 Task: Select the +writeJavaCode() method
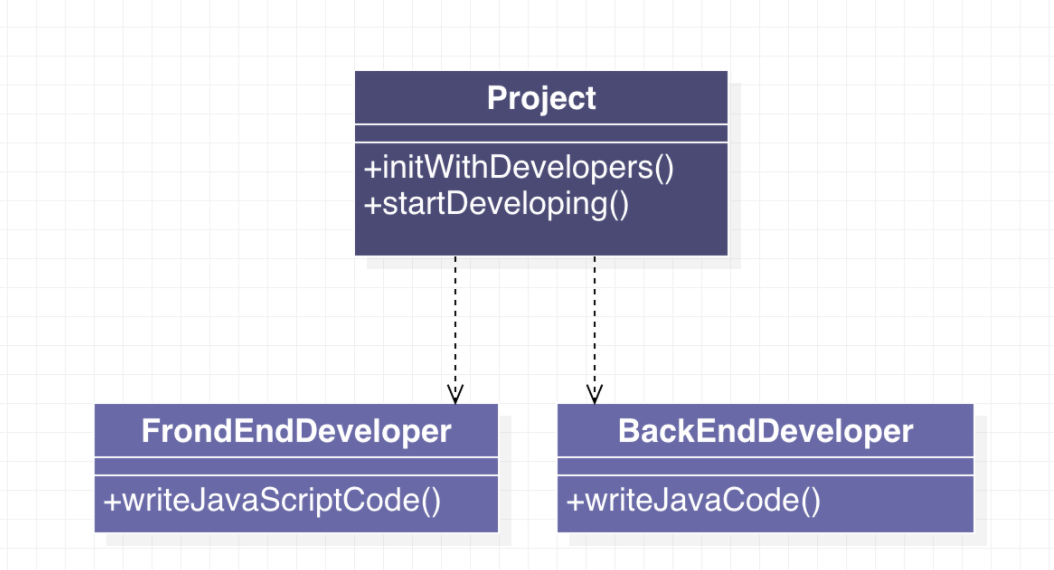point(693,499)
